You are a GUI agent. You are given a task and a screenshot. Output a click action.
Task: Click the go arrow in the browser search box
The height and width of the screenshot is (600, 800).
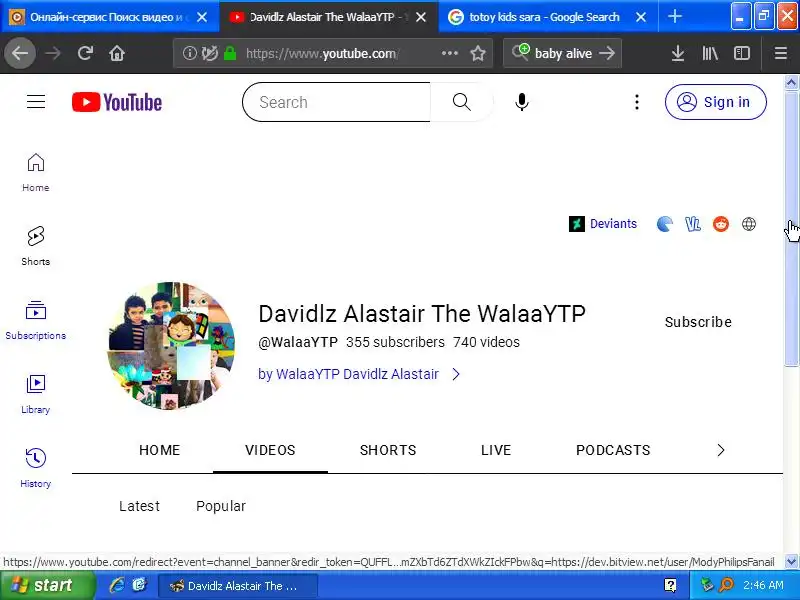tap(607, 53)
